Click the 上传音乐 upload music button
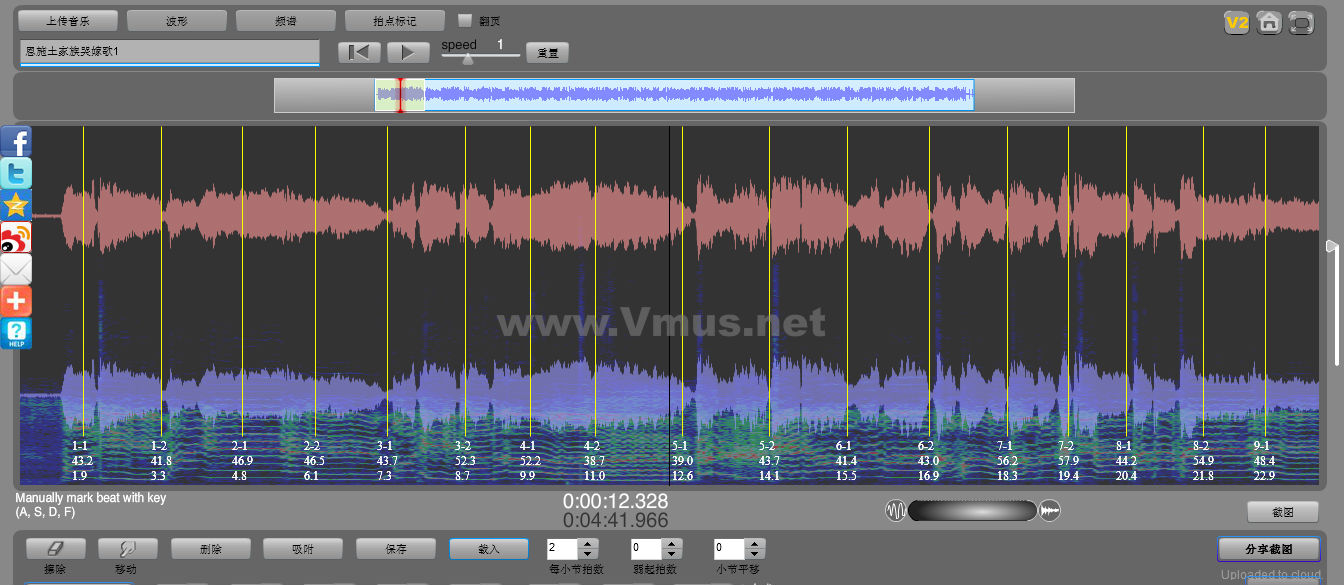This screenshot has width=1344, height=585. (68, 20)
